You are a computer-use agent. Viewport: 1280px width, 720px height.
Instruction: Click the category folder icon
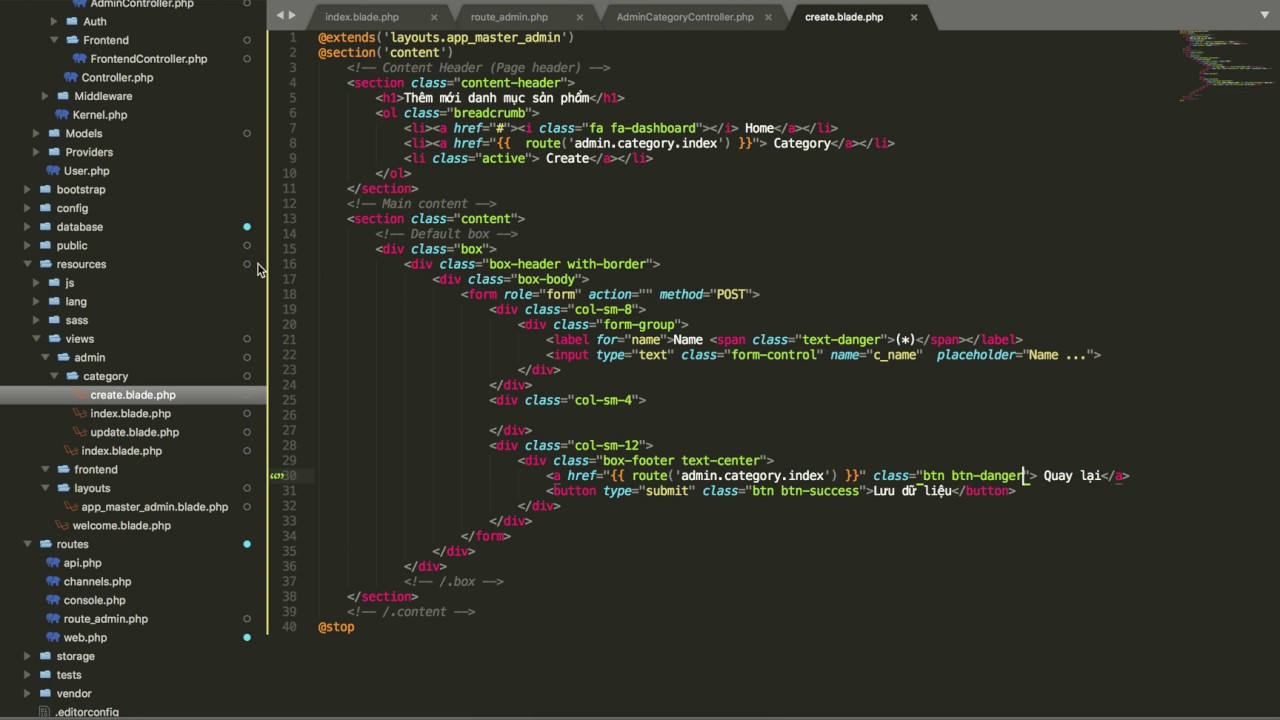[73, 376]
